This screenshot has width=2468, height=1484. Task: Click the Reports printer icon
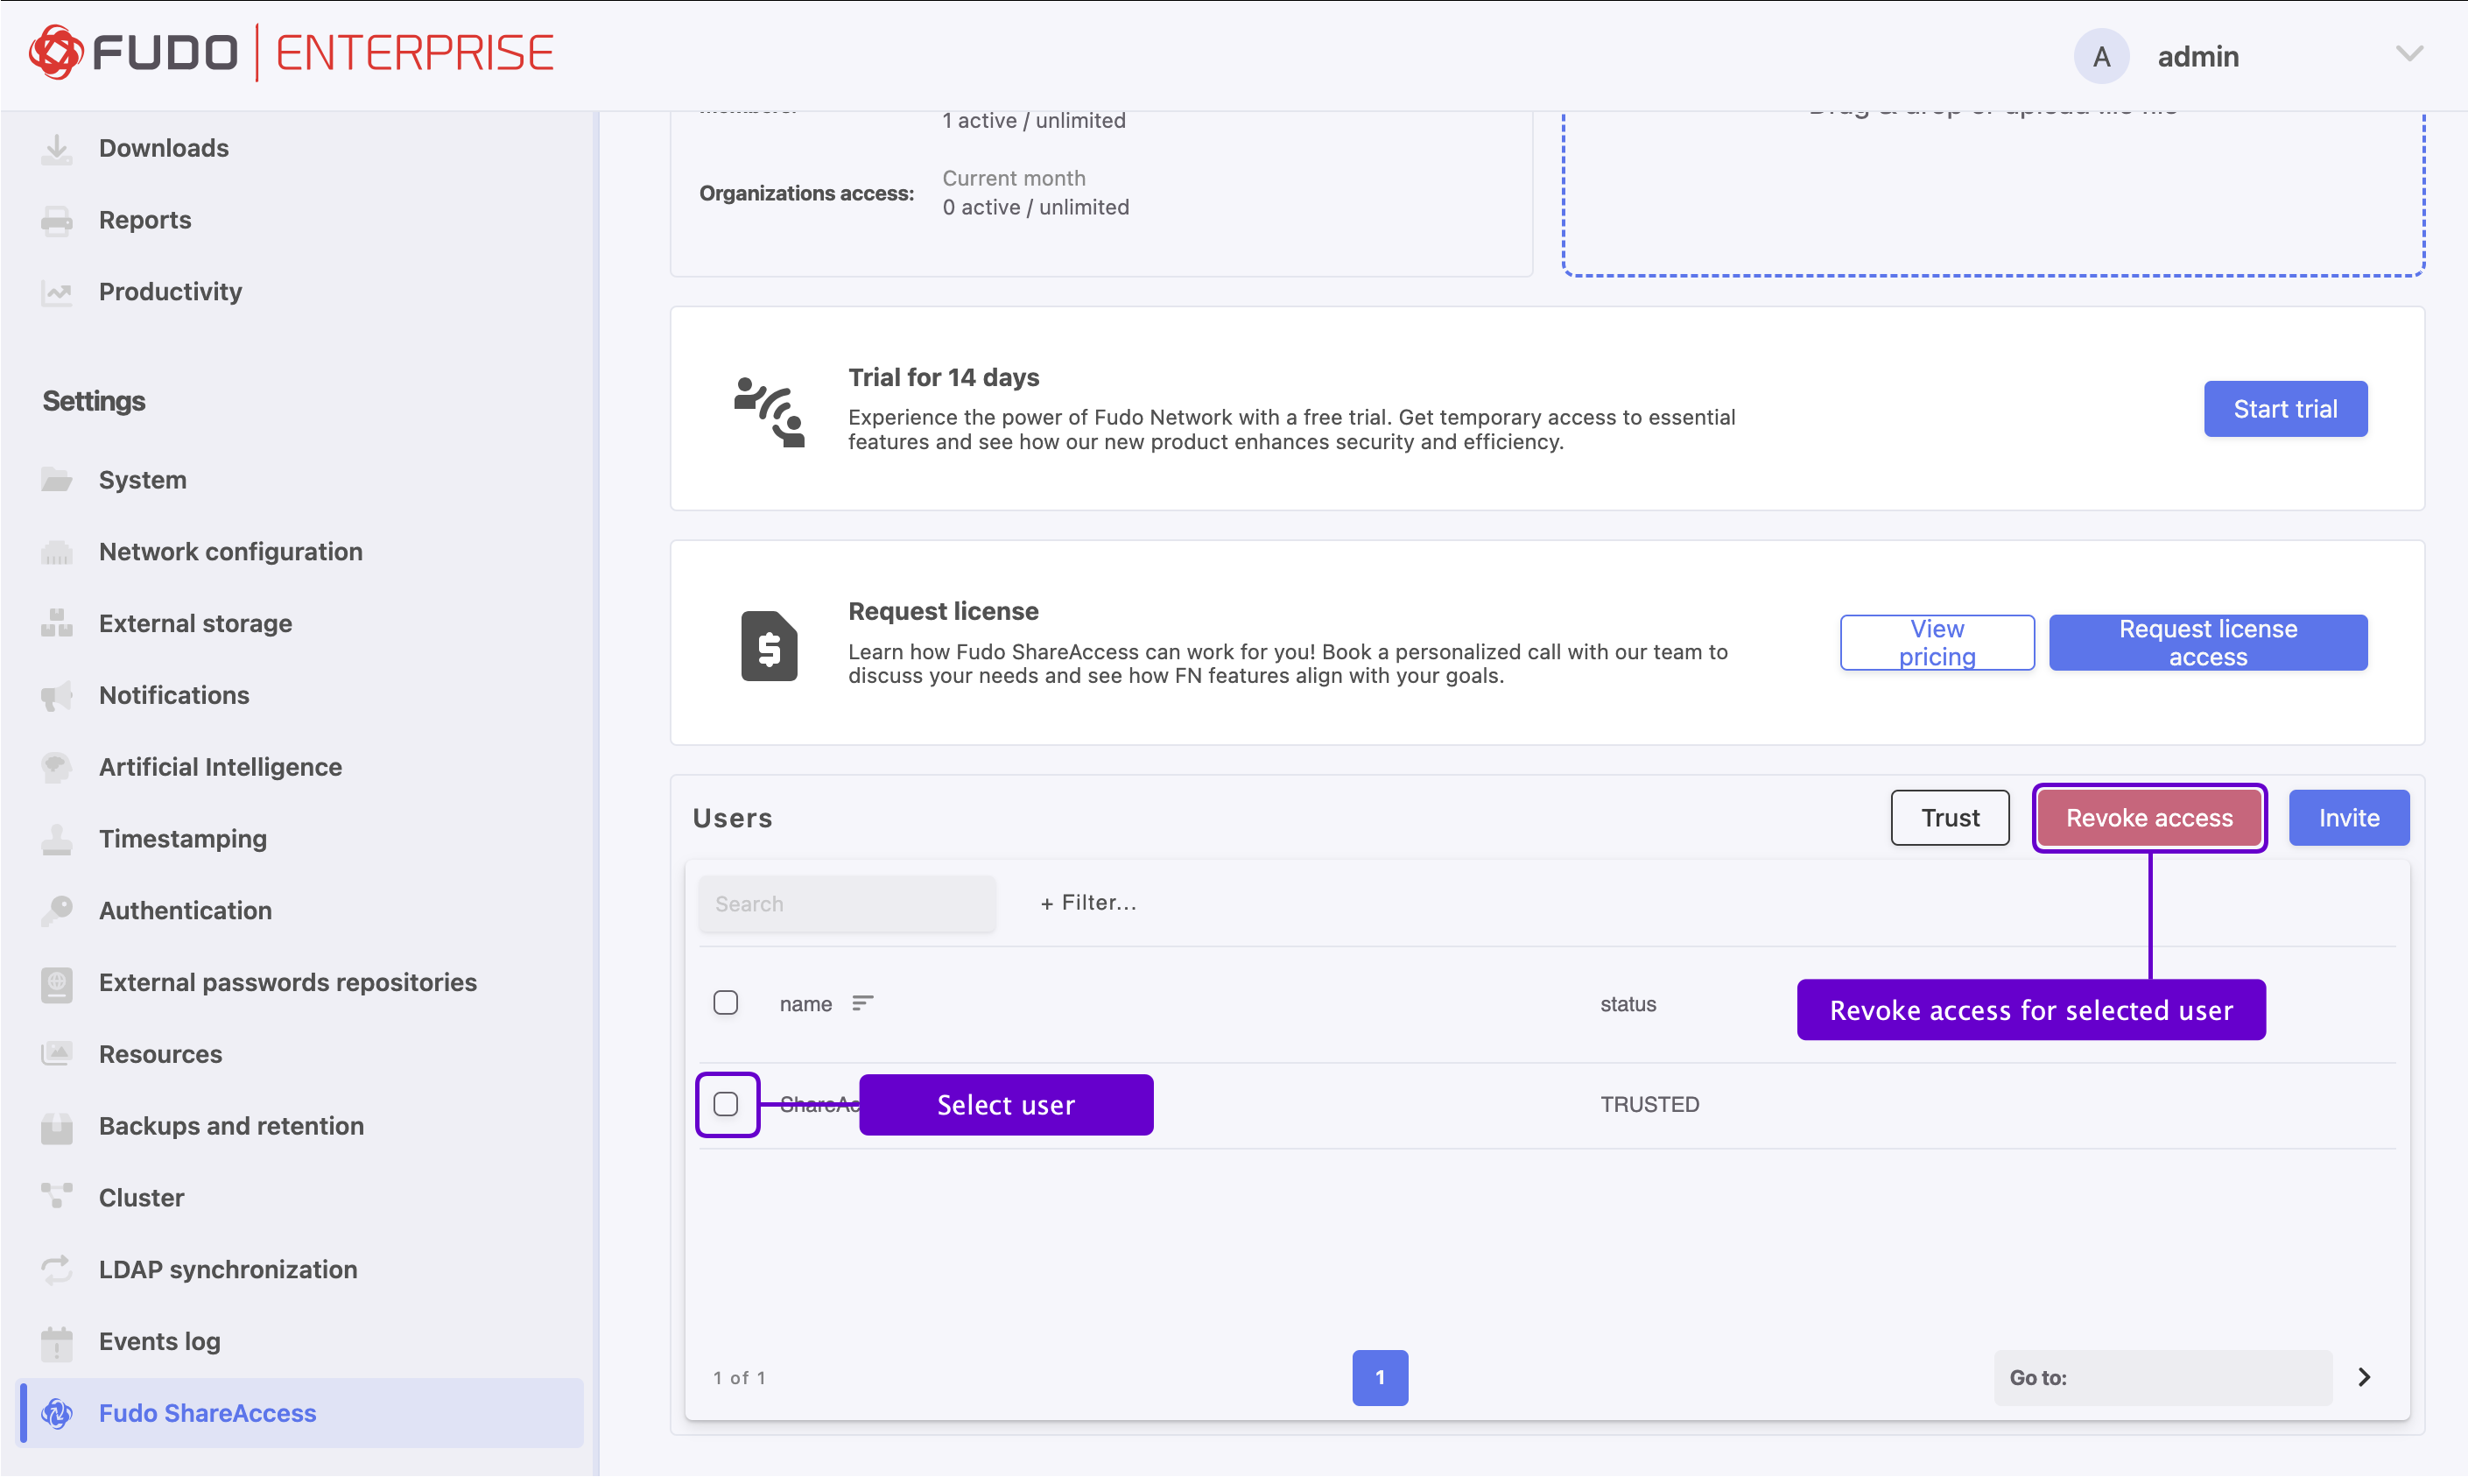57,220
